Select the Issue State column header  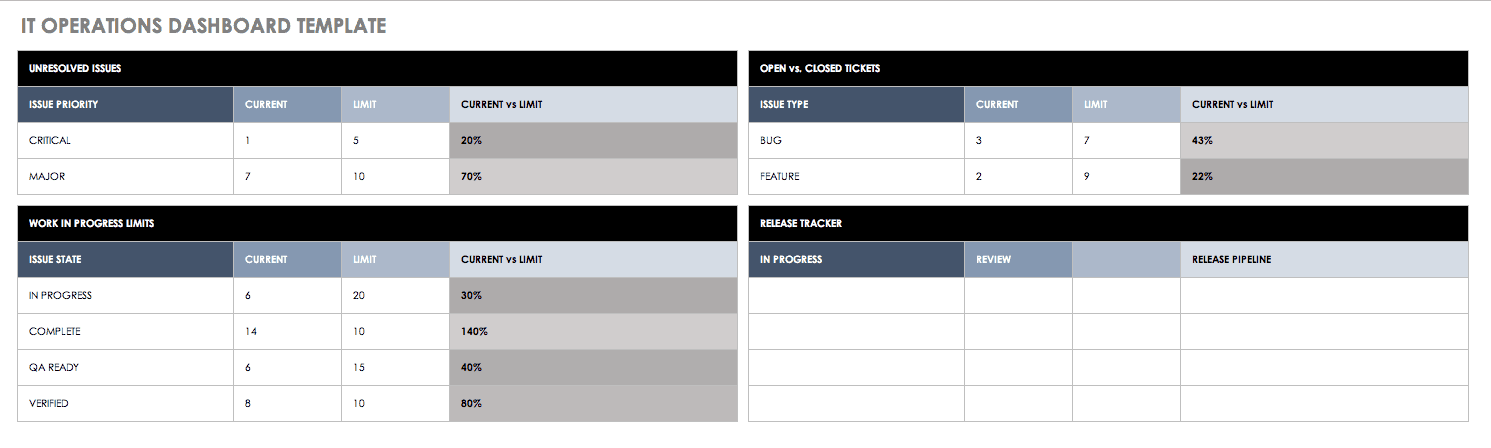[x=56, y=260]
